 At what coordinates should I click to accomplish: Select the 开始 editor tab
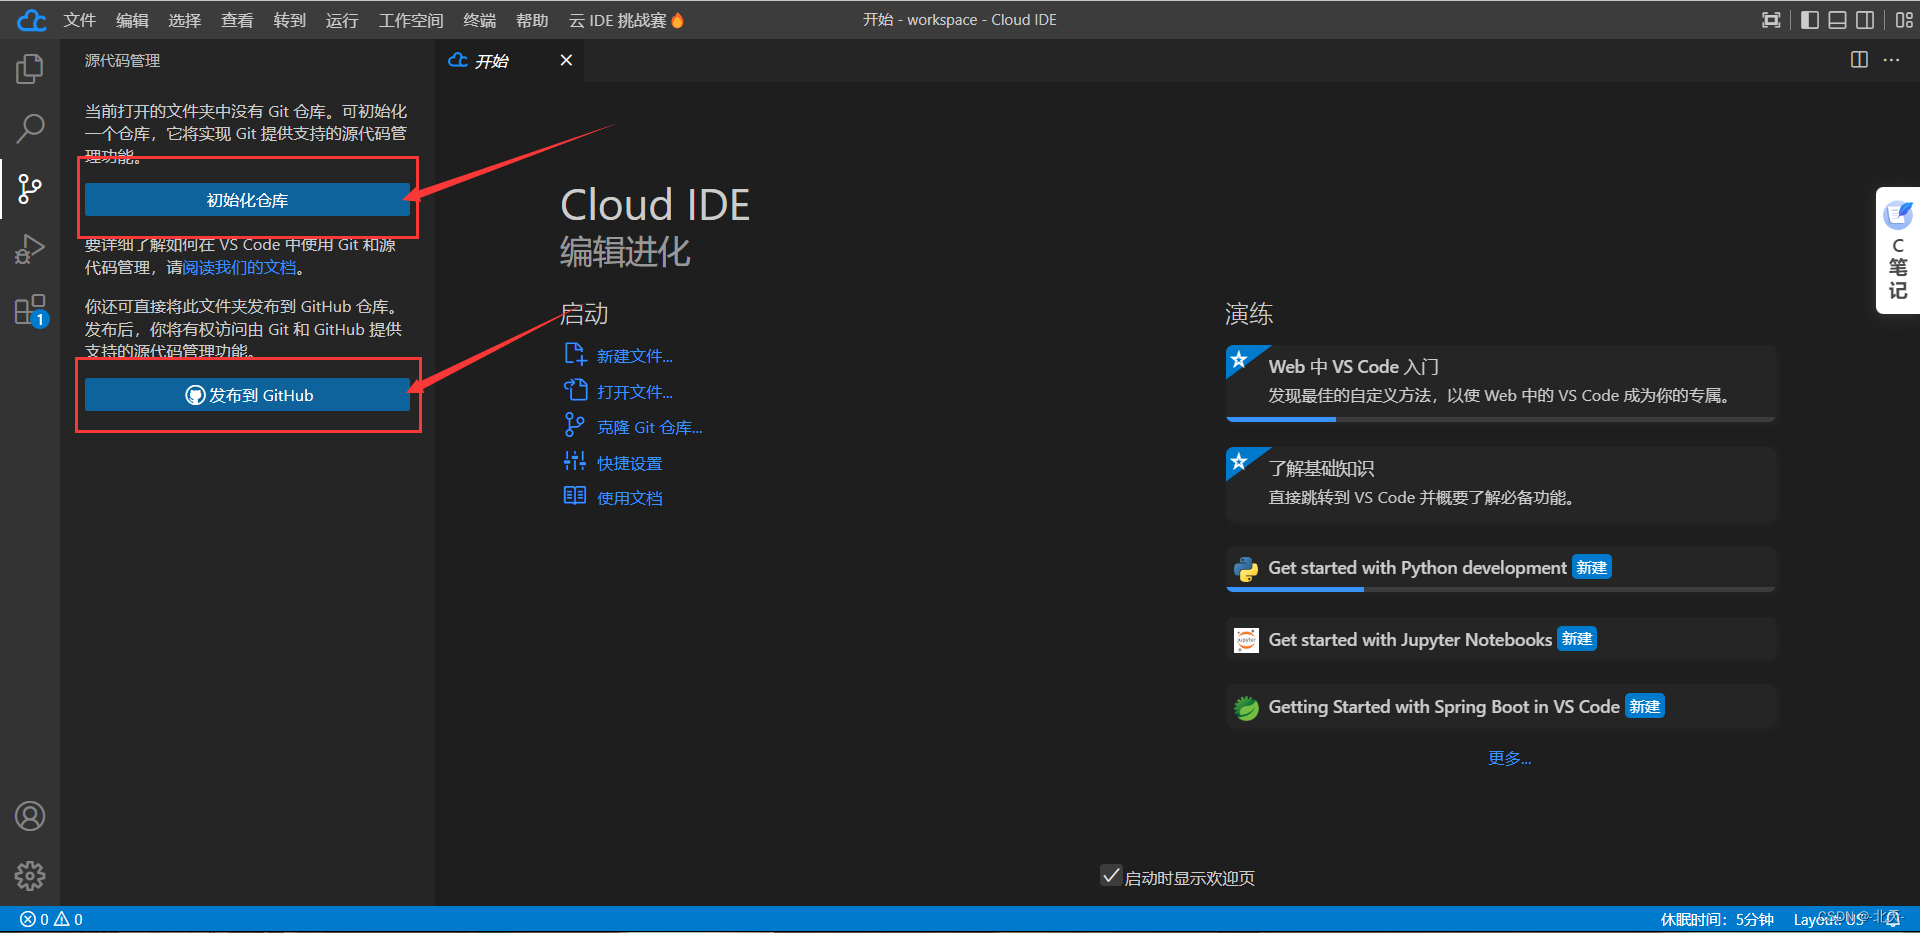(x=510, y=61)
